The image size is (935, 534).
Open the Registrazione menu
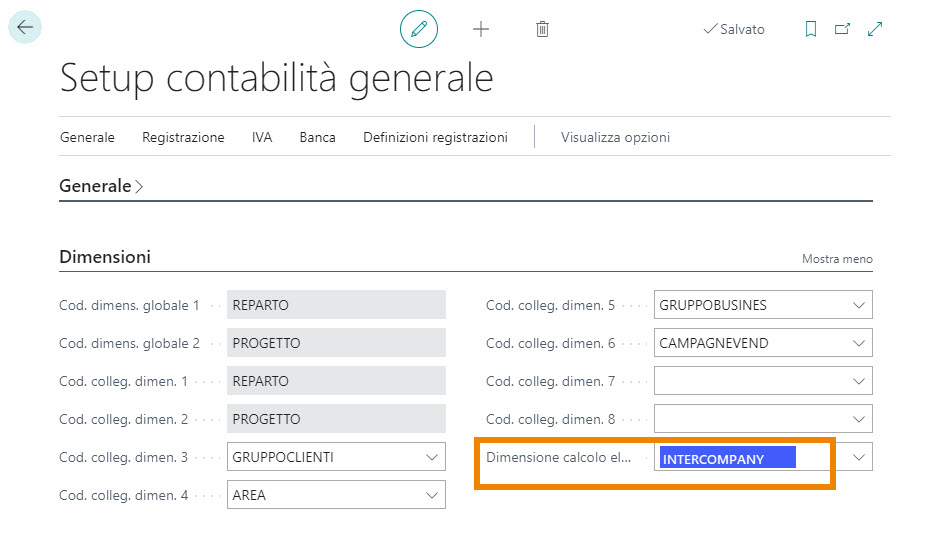[x=183, y=137]
